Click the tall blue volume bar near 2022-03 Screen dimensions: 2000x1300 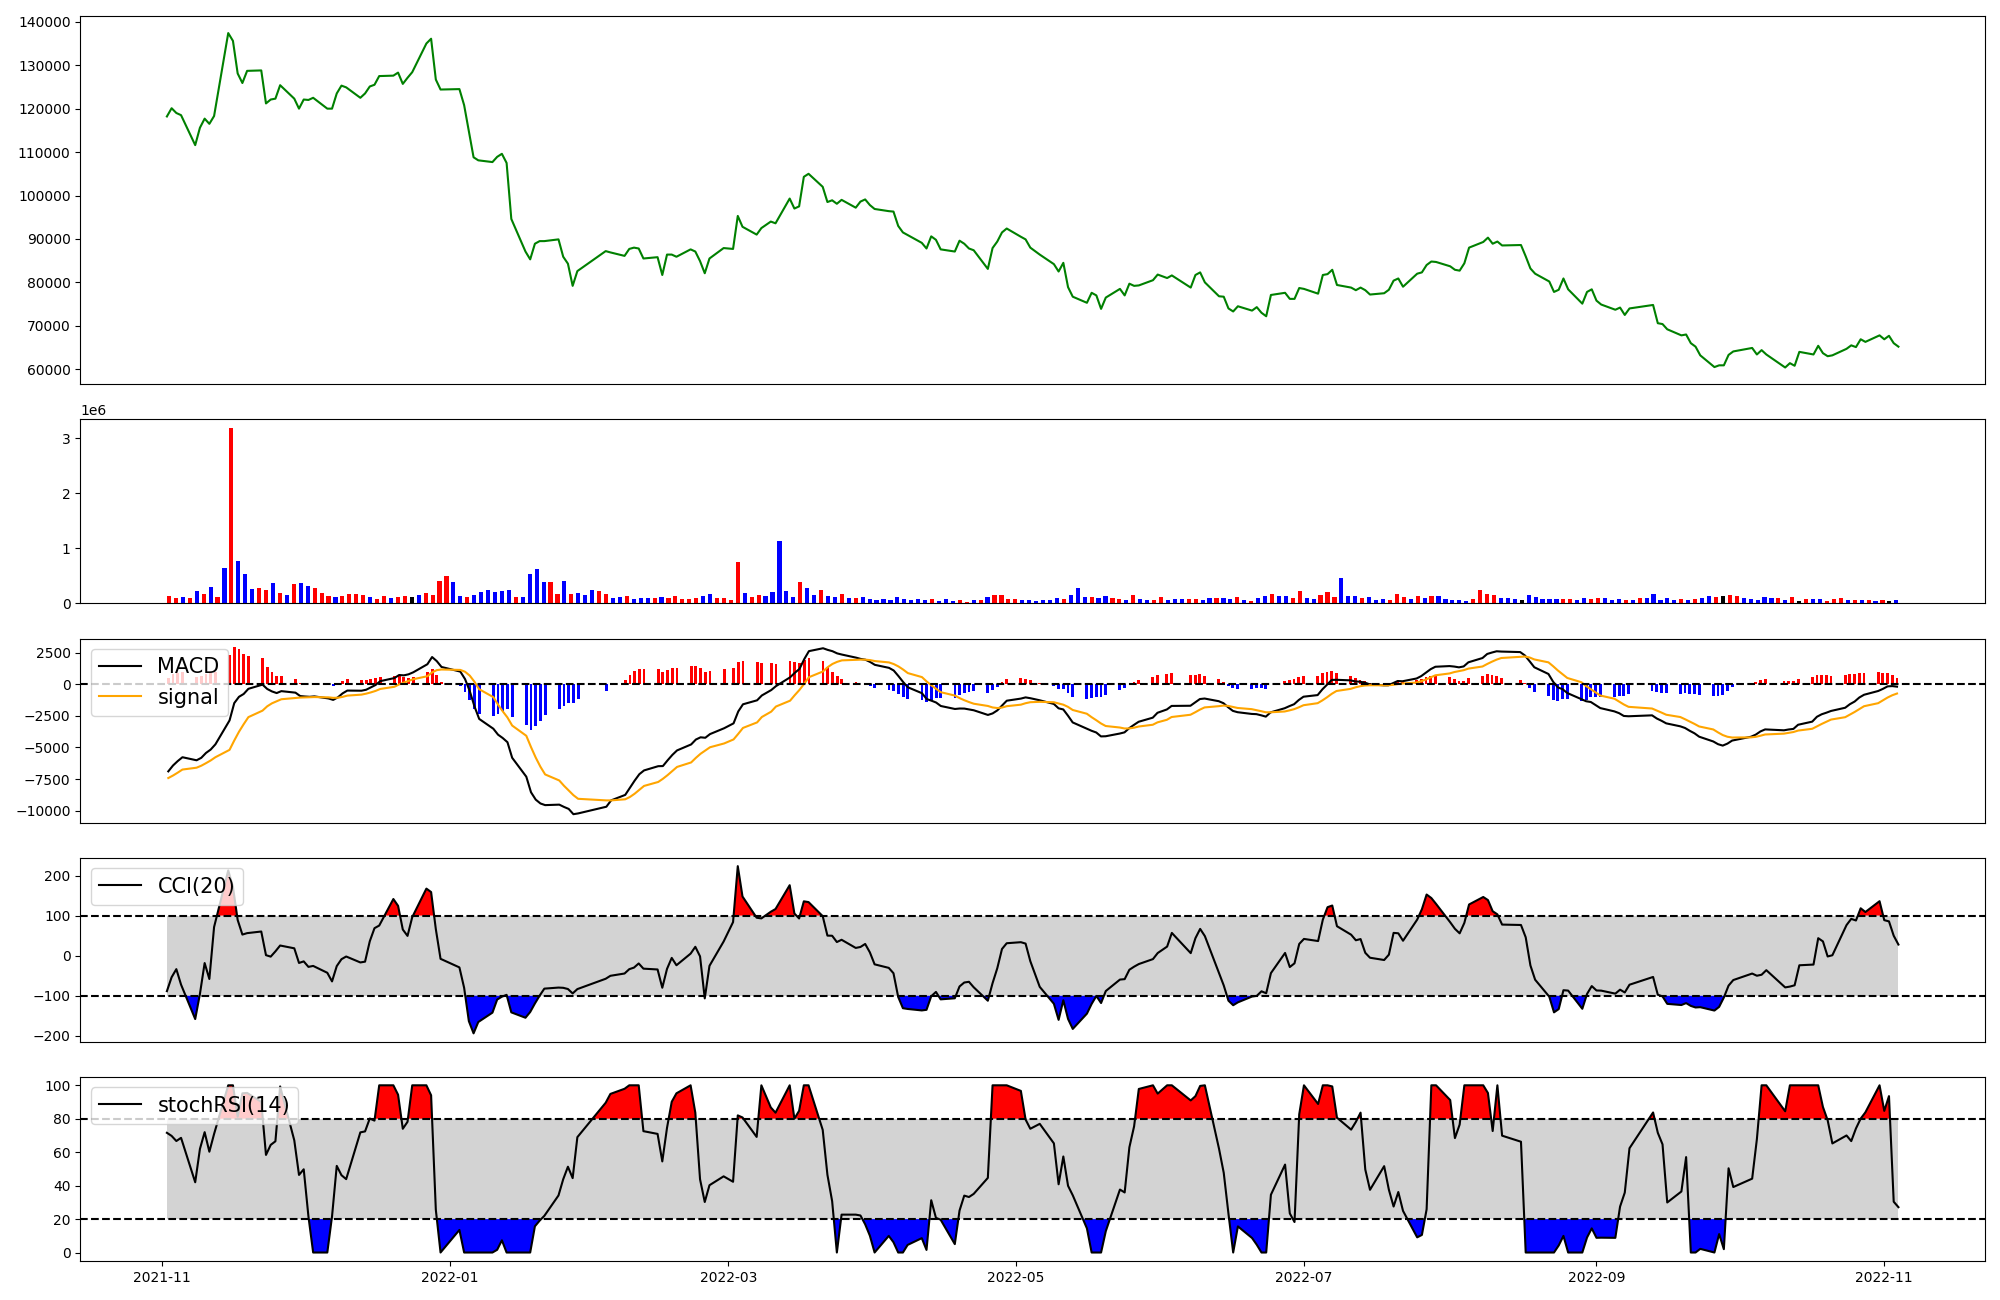pyautogui.click(x=779, y=572)
